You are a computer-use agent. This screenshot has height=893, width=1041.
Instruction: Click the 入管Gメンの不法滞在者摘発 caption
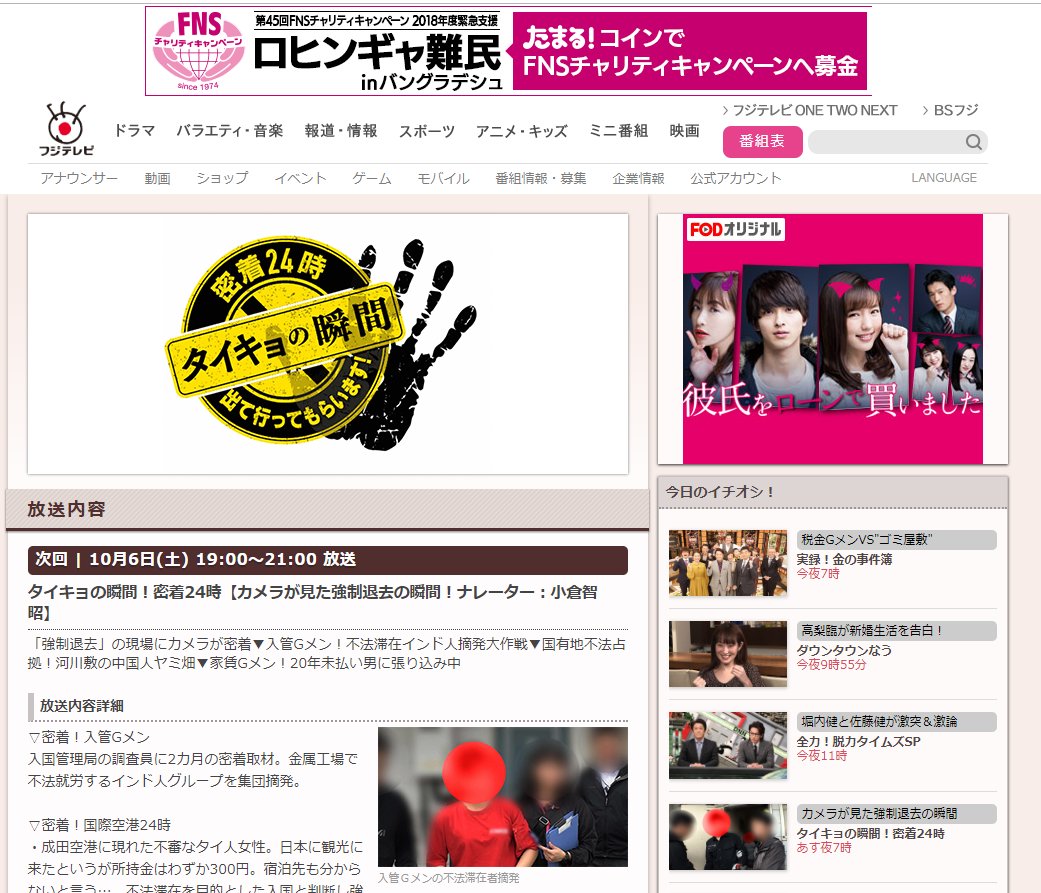click(x=449, y=878)
